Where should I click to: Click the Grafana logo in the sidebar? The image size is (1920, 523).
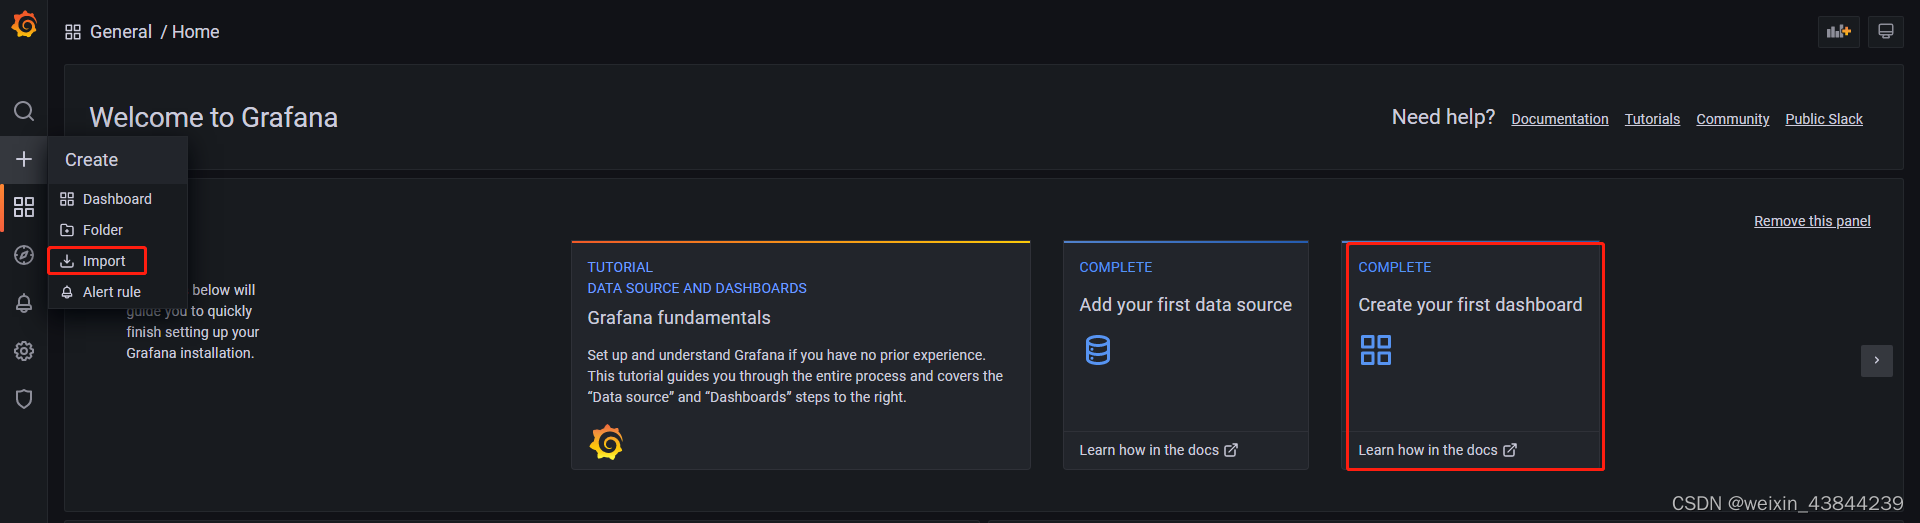click(x=24, y=25)
